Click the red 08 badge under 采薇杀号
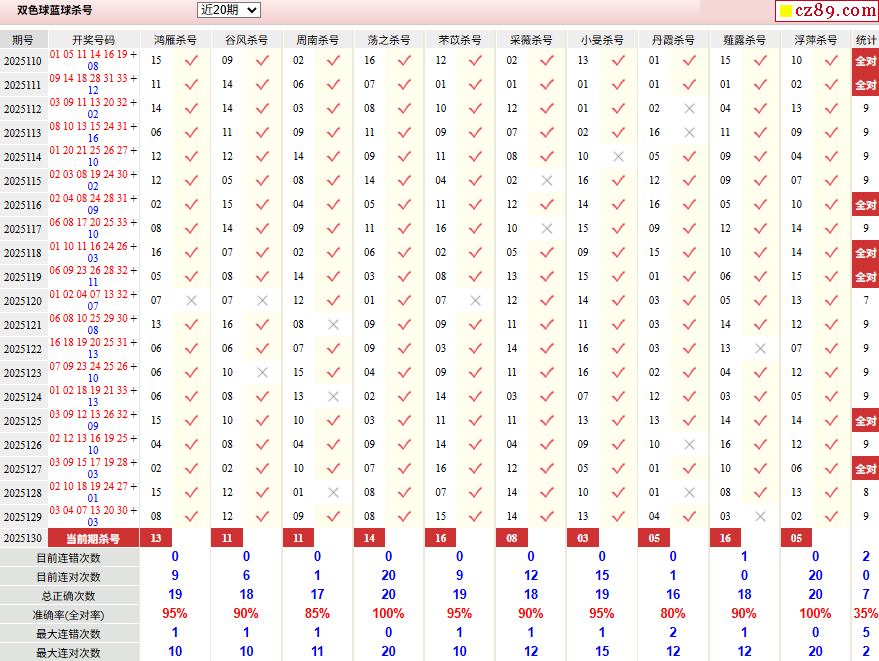This screenshot has width=879, height=661. 512,538
